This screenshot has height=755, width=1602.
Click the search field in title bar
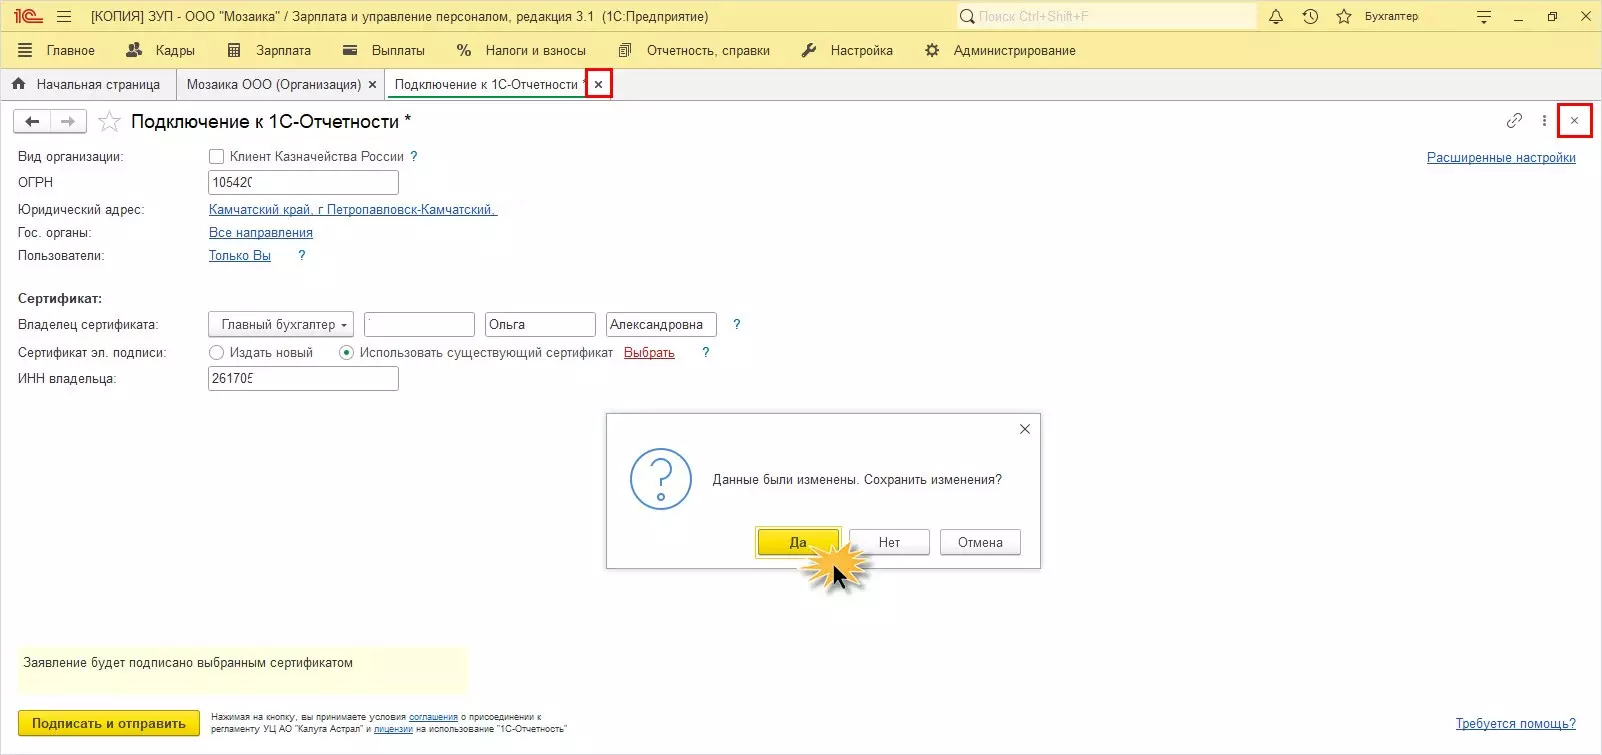(x=1106, y=17)
